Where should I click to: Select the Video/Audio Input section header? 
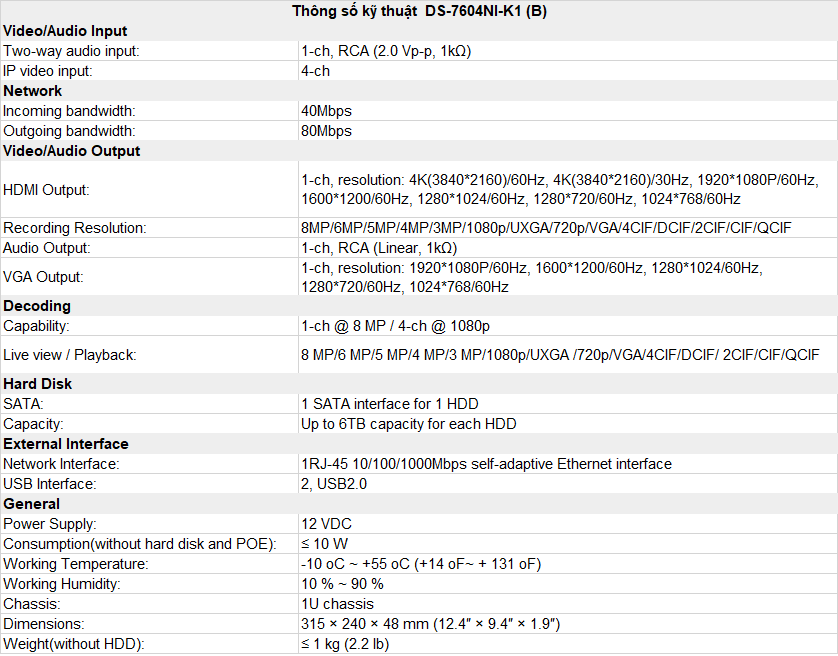point(65,31)
